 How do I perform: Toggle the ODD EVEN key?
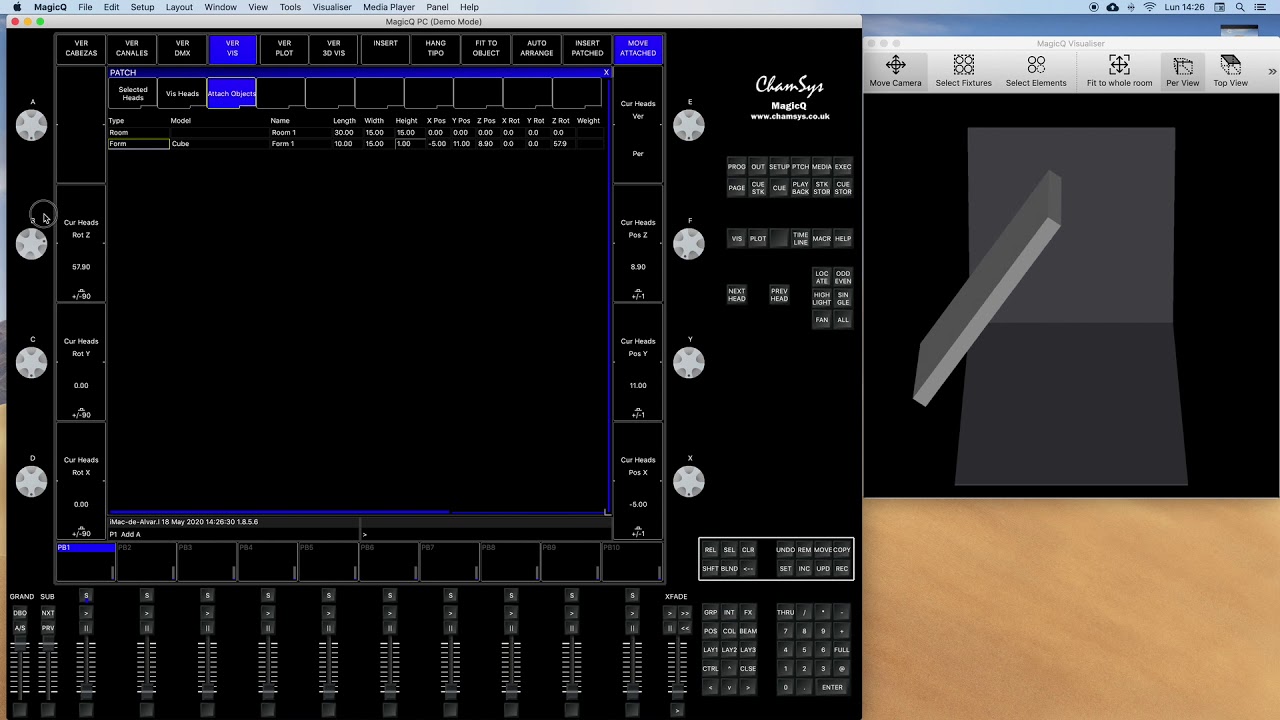point(843,277)
